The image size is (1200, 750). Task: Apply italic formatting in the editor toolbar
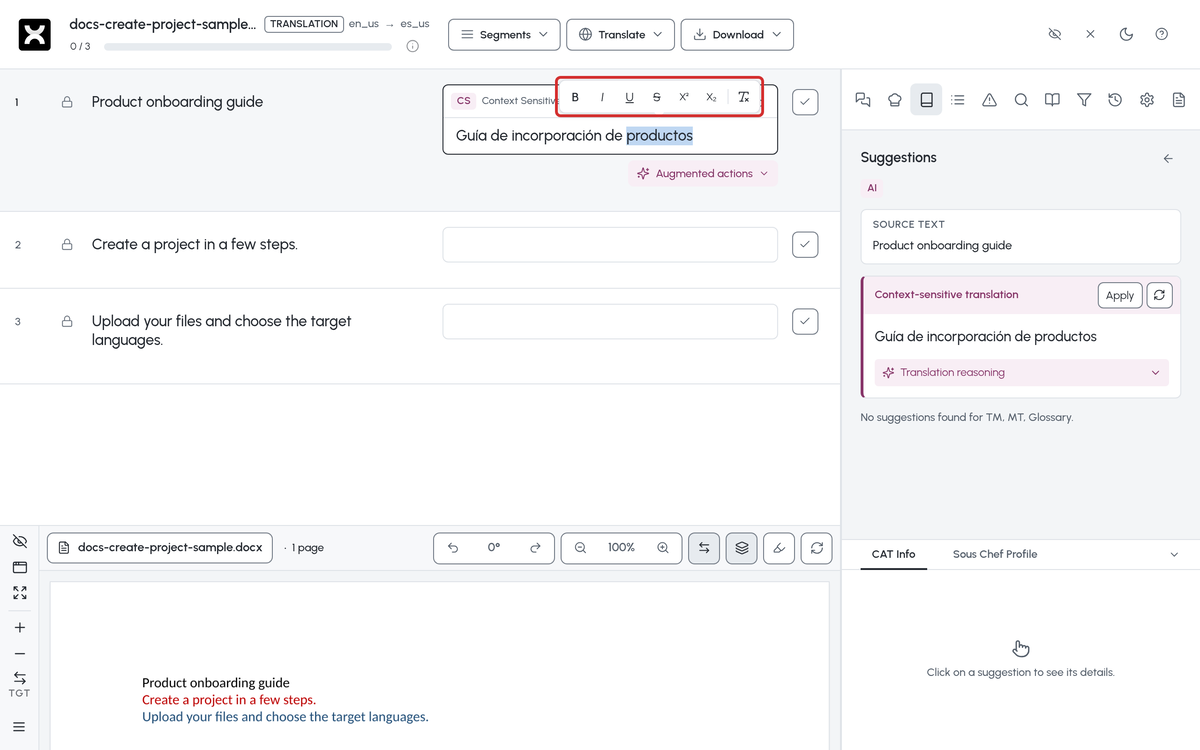click(x=602, y=97)
